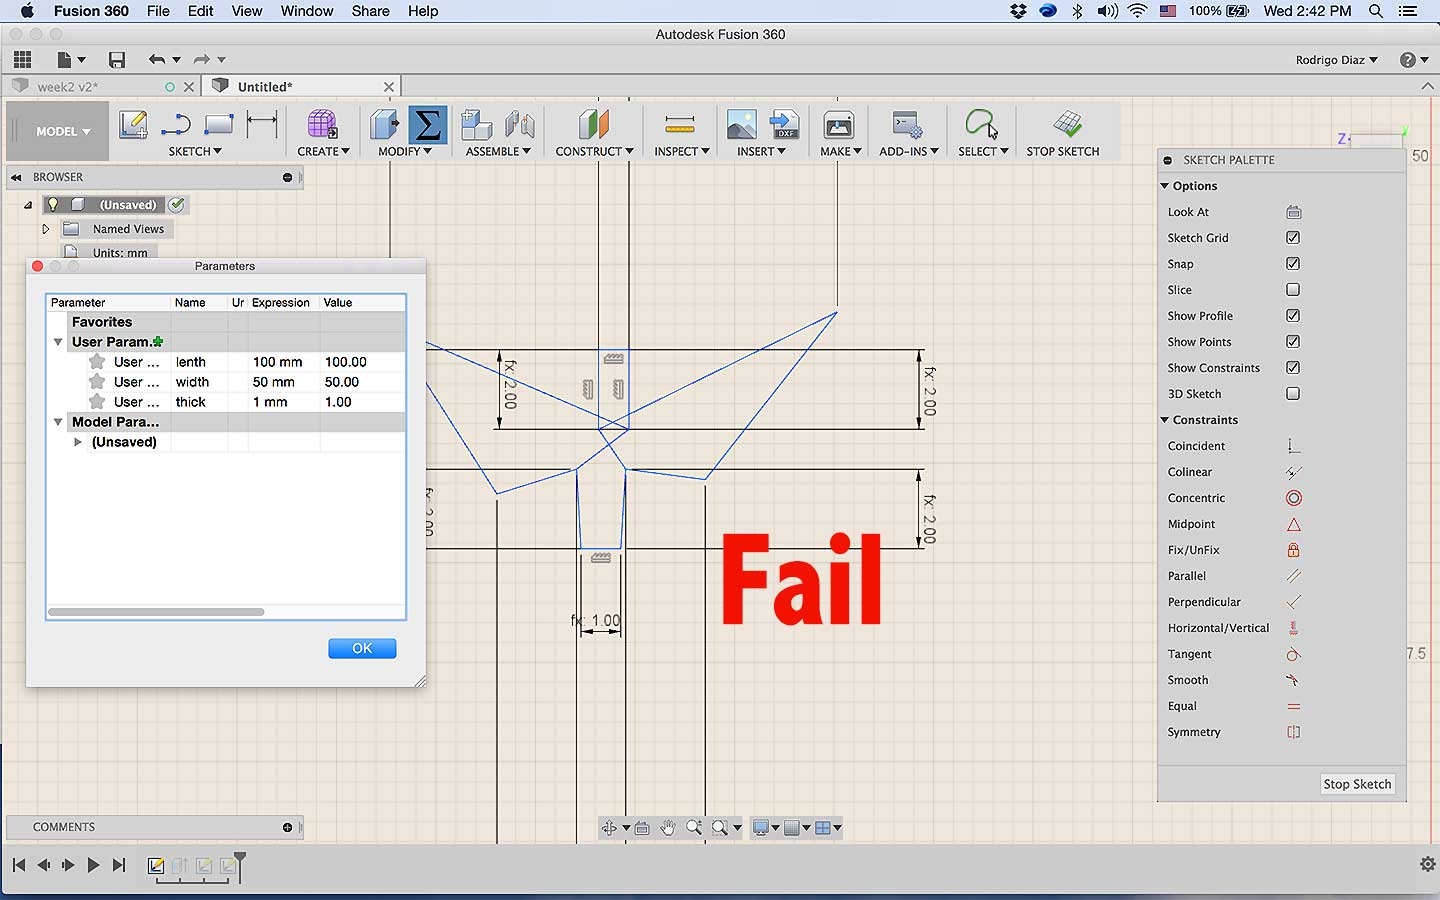Click the Select tool icon
The width and height of the screenshot is (1440, 900).
981,125
